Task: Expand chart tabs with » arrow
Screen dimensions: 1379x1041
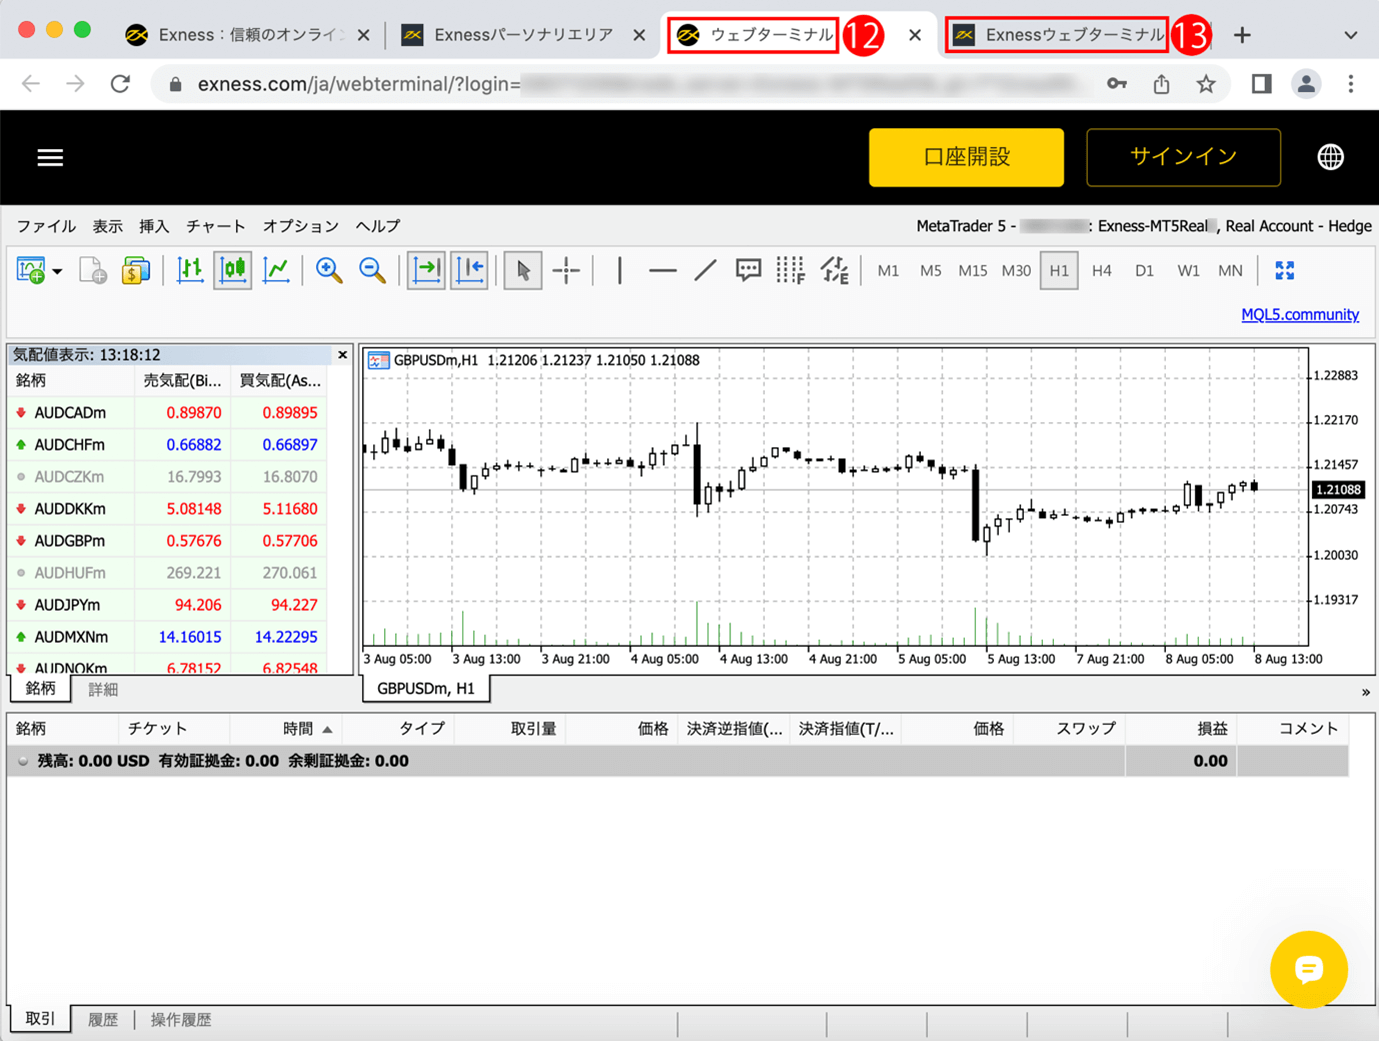Action: 1365,692
